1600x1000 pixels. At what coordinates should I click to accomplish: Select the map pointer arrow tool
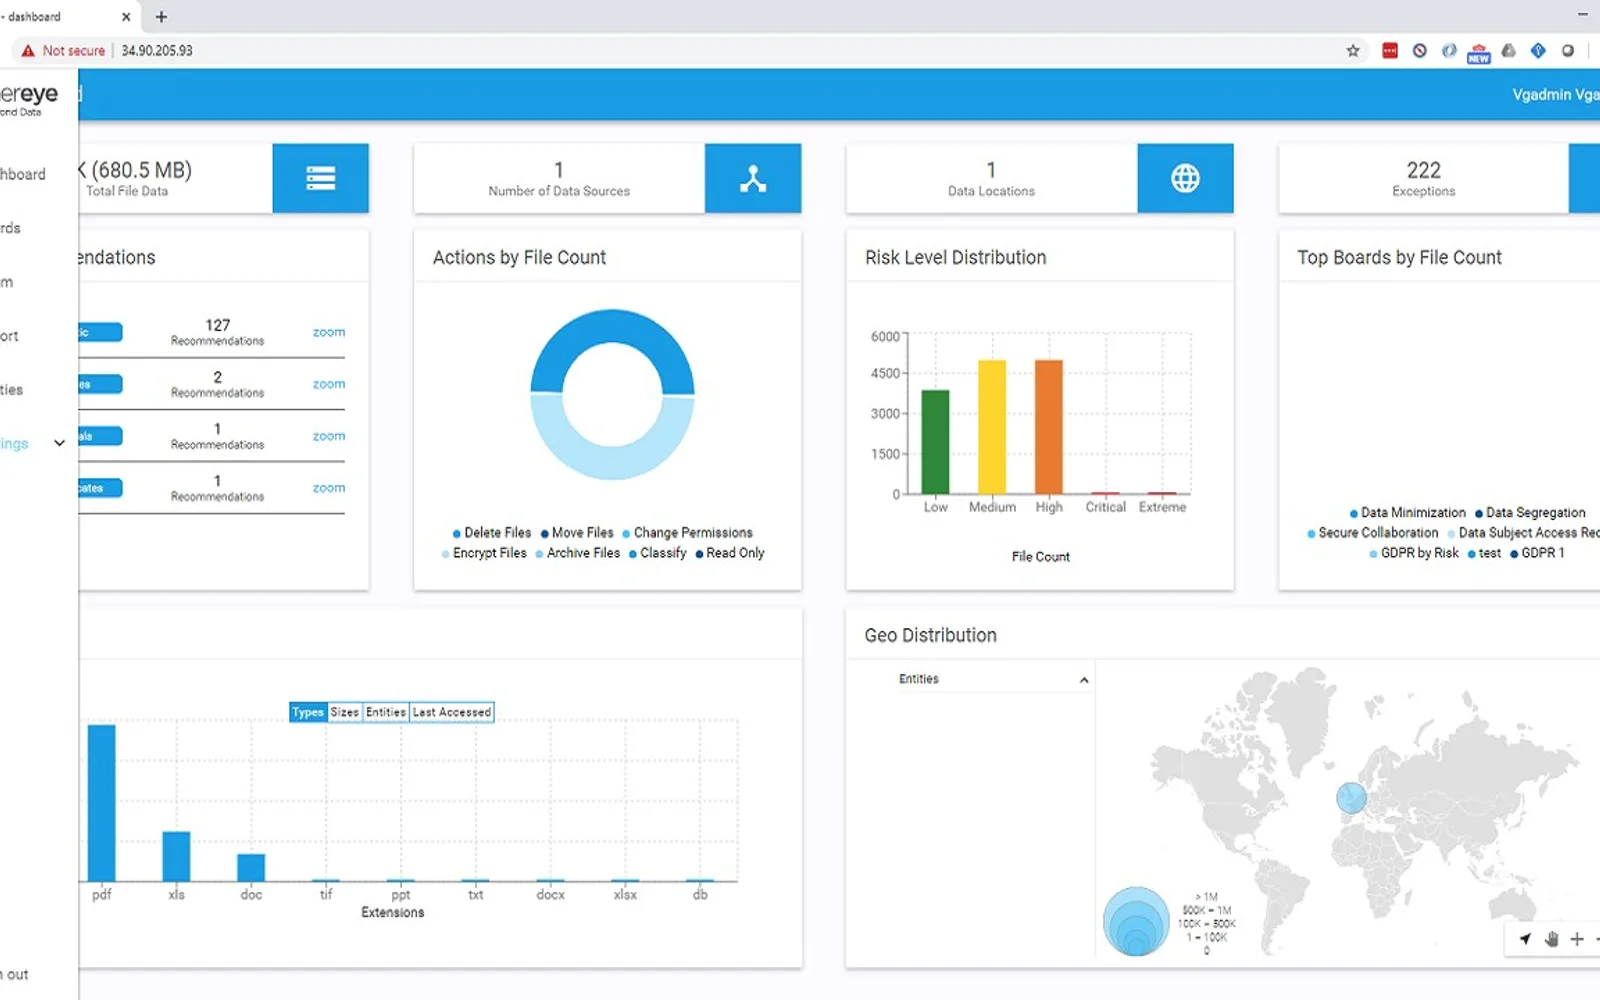click(1525, 939)
